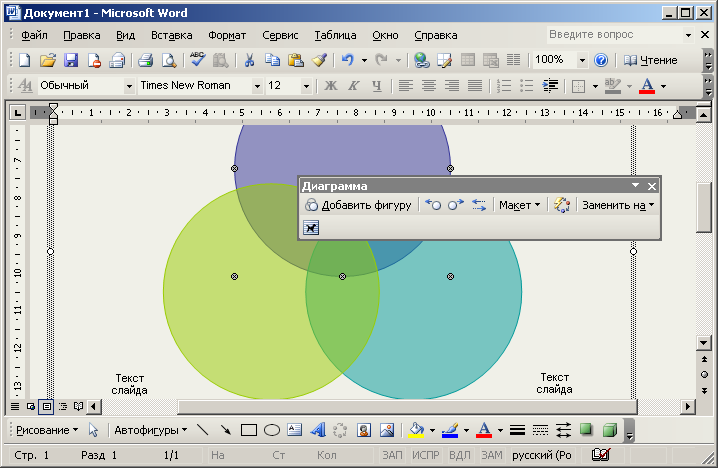Toggle bold formatting (Ж)
This screenshot has height=468, width=718.
pos(331,86)
